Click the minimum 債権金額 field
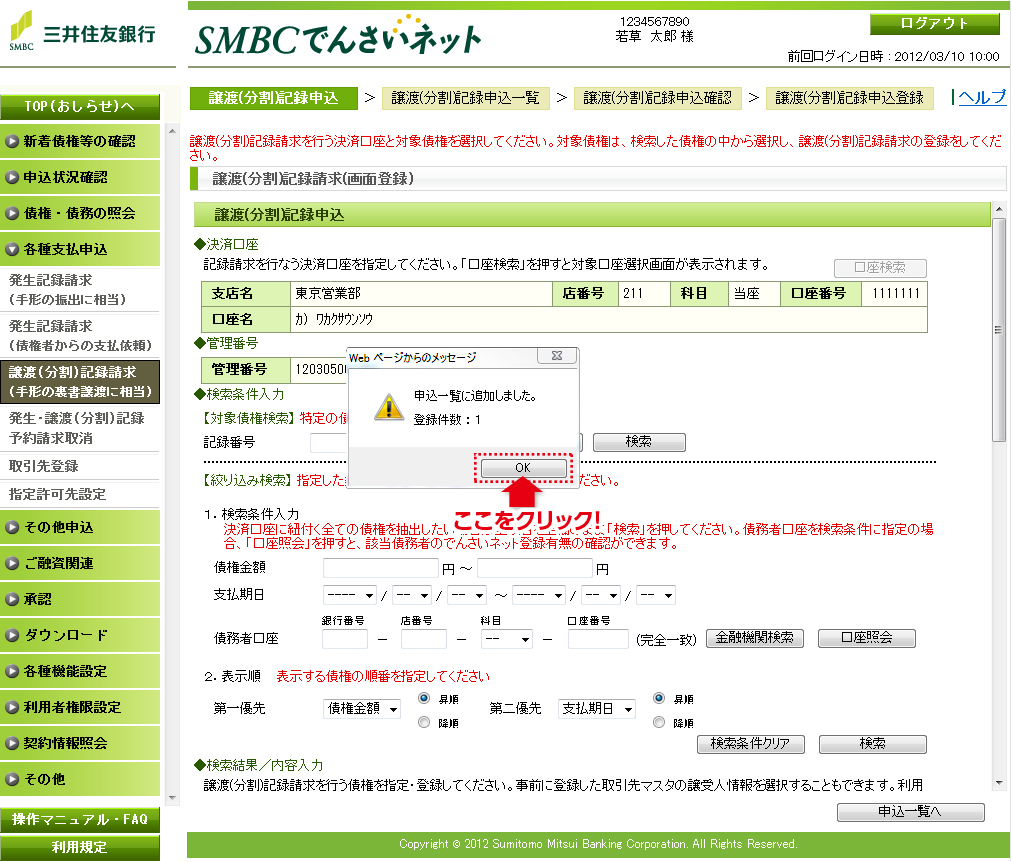Screen dimensions: 1012x862 pyautogui.click(x=381, y=568)
